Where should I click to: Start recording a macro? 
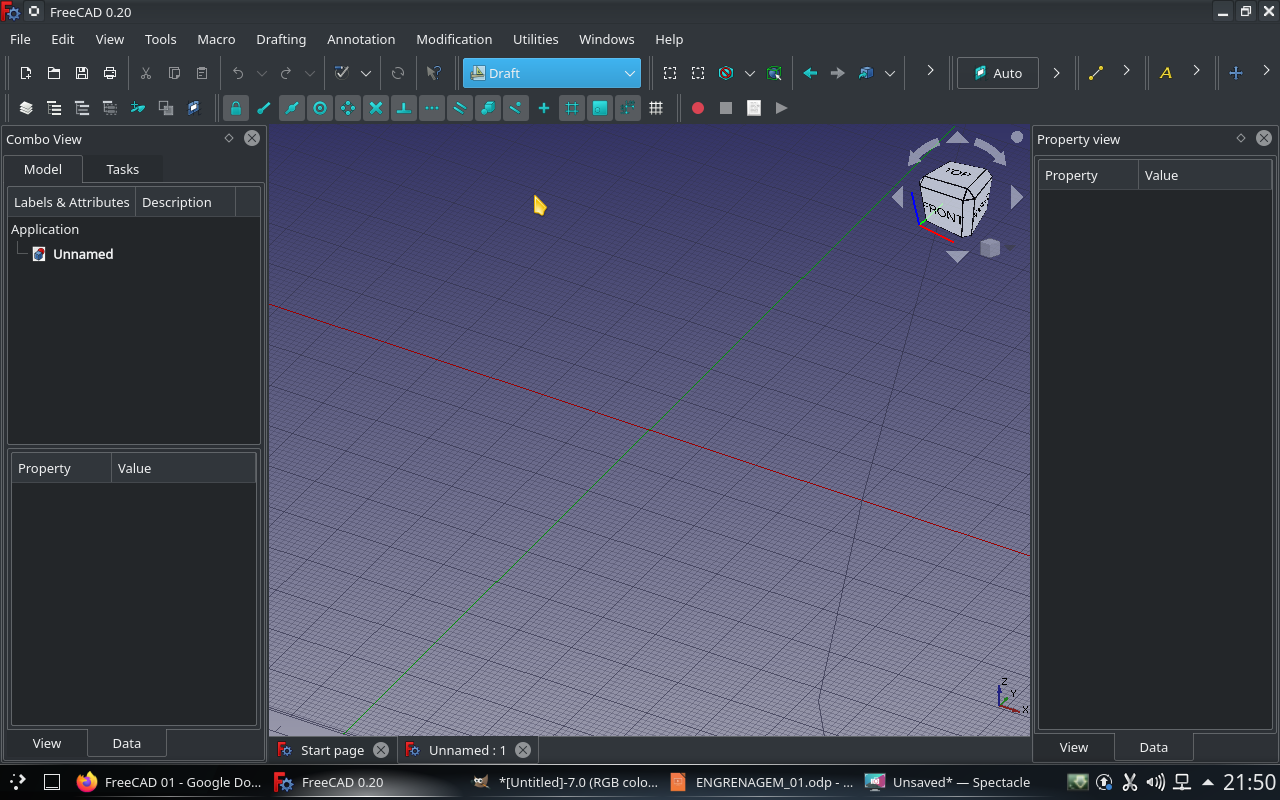point(697,108)
